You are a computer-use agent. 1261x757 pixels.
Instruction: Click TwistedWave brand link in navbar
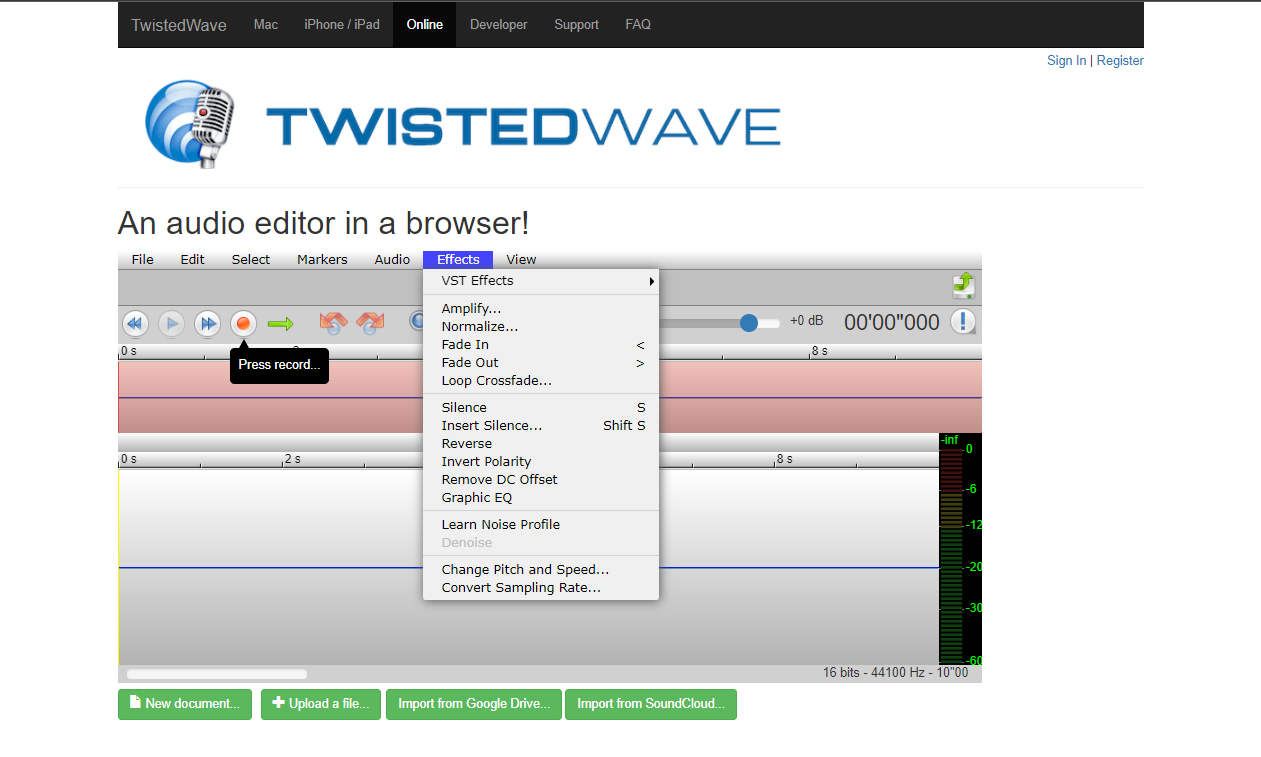click(179, 25)
